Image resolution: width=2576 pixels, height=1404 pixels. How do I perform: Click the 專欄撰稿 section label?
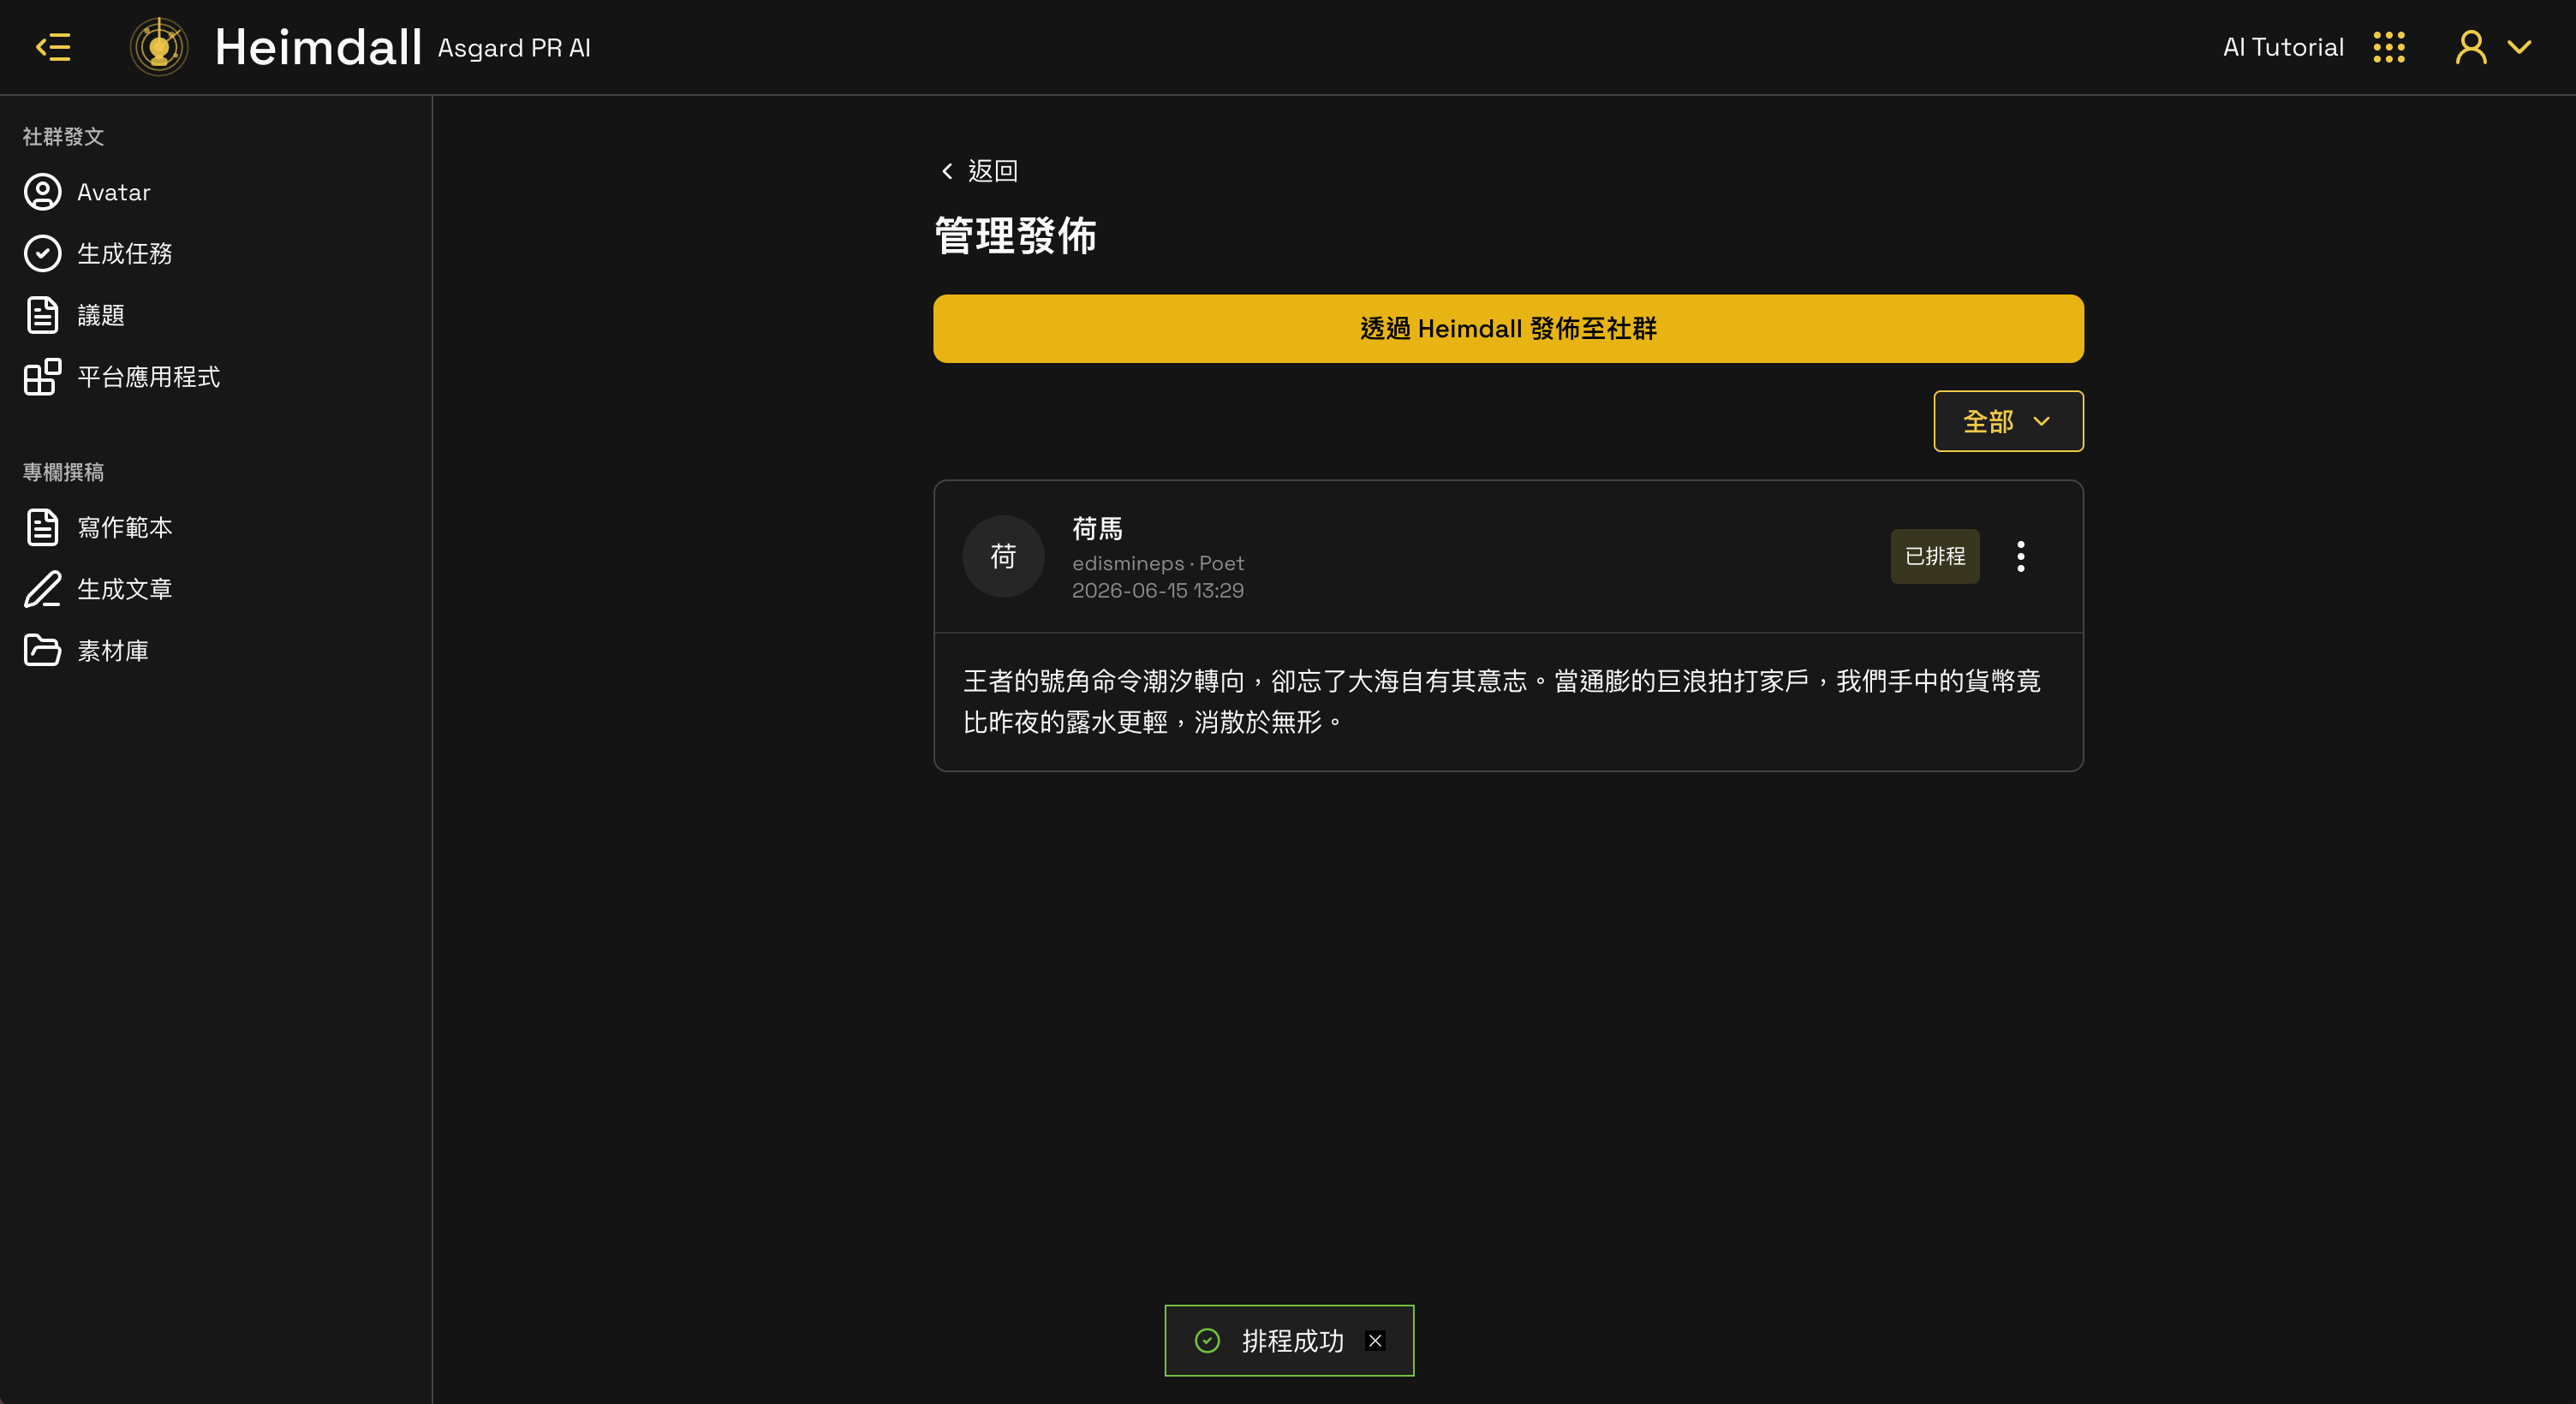(63, 471)
